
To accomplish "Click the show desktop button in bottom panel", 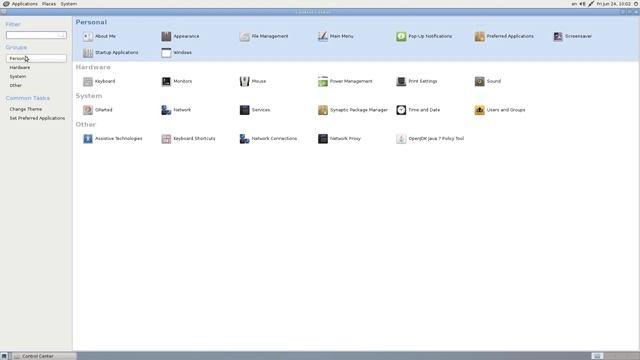I will [4, 356].
